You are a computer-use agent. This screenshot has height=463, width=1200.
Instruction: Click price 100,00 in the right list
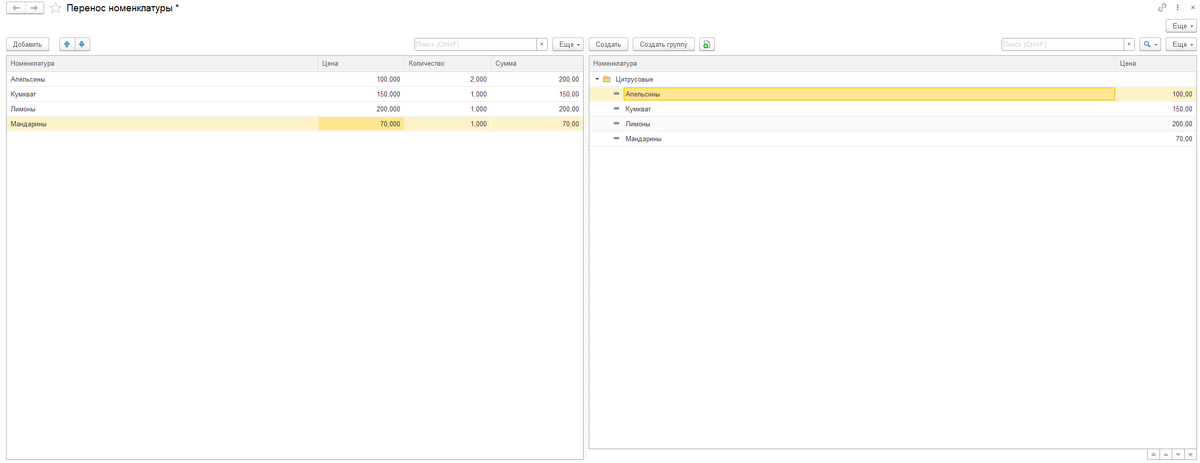click(x=1157, y=94)
